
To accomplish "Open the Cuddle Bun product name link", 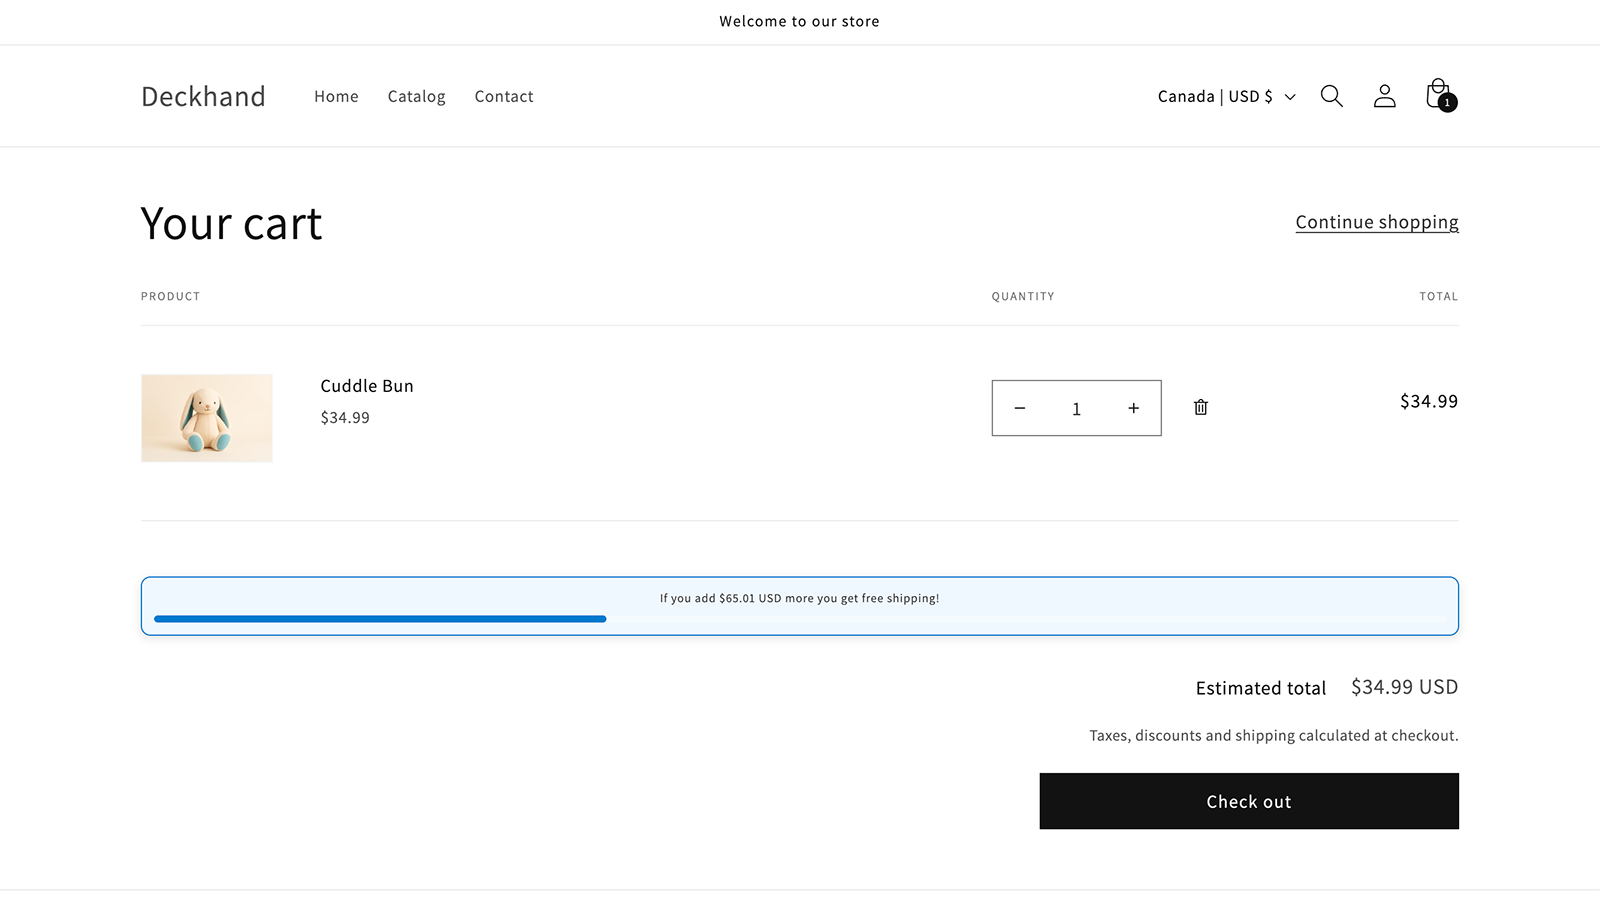I will coord(367,386).
